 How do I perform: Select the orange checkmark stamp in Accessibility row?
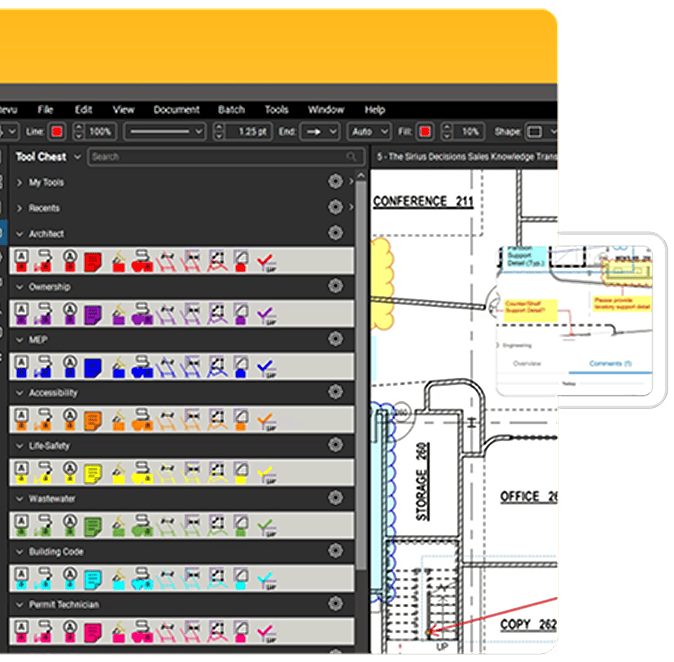tap(267, 422)
